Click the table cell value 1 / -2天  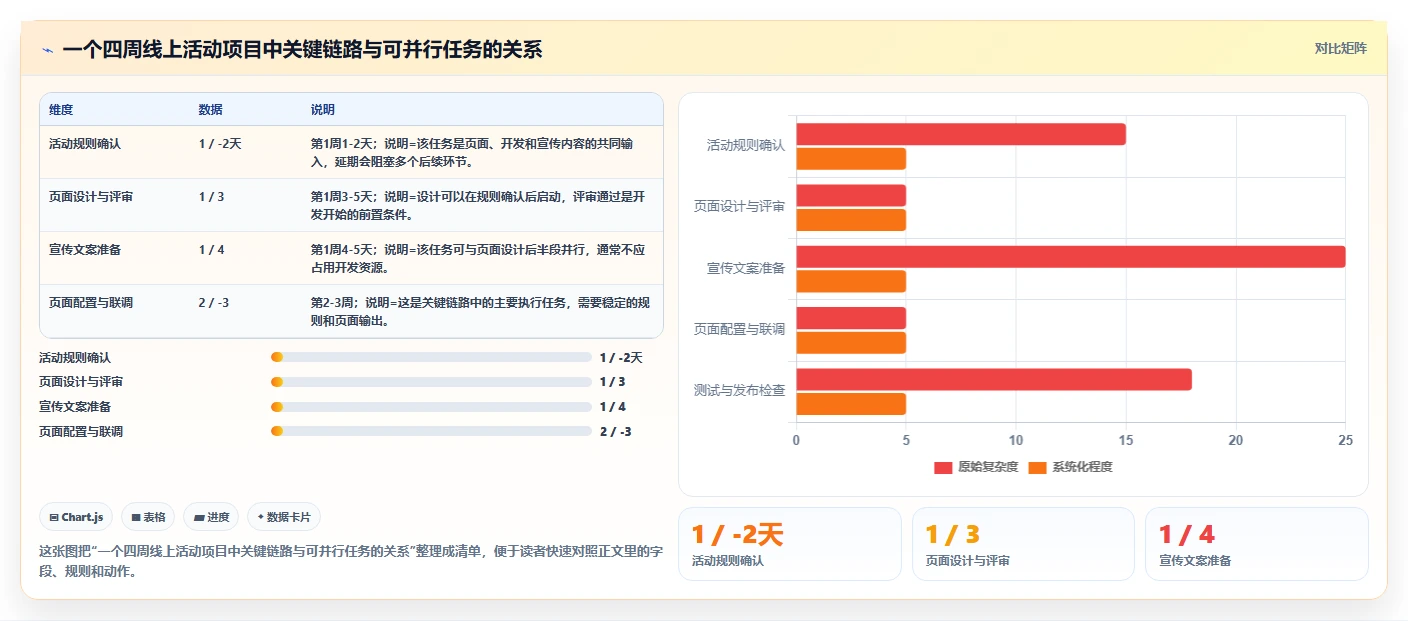click(x=220, y=144)
